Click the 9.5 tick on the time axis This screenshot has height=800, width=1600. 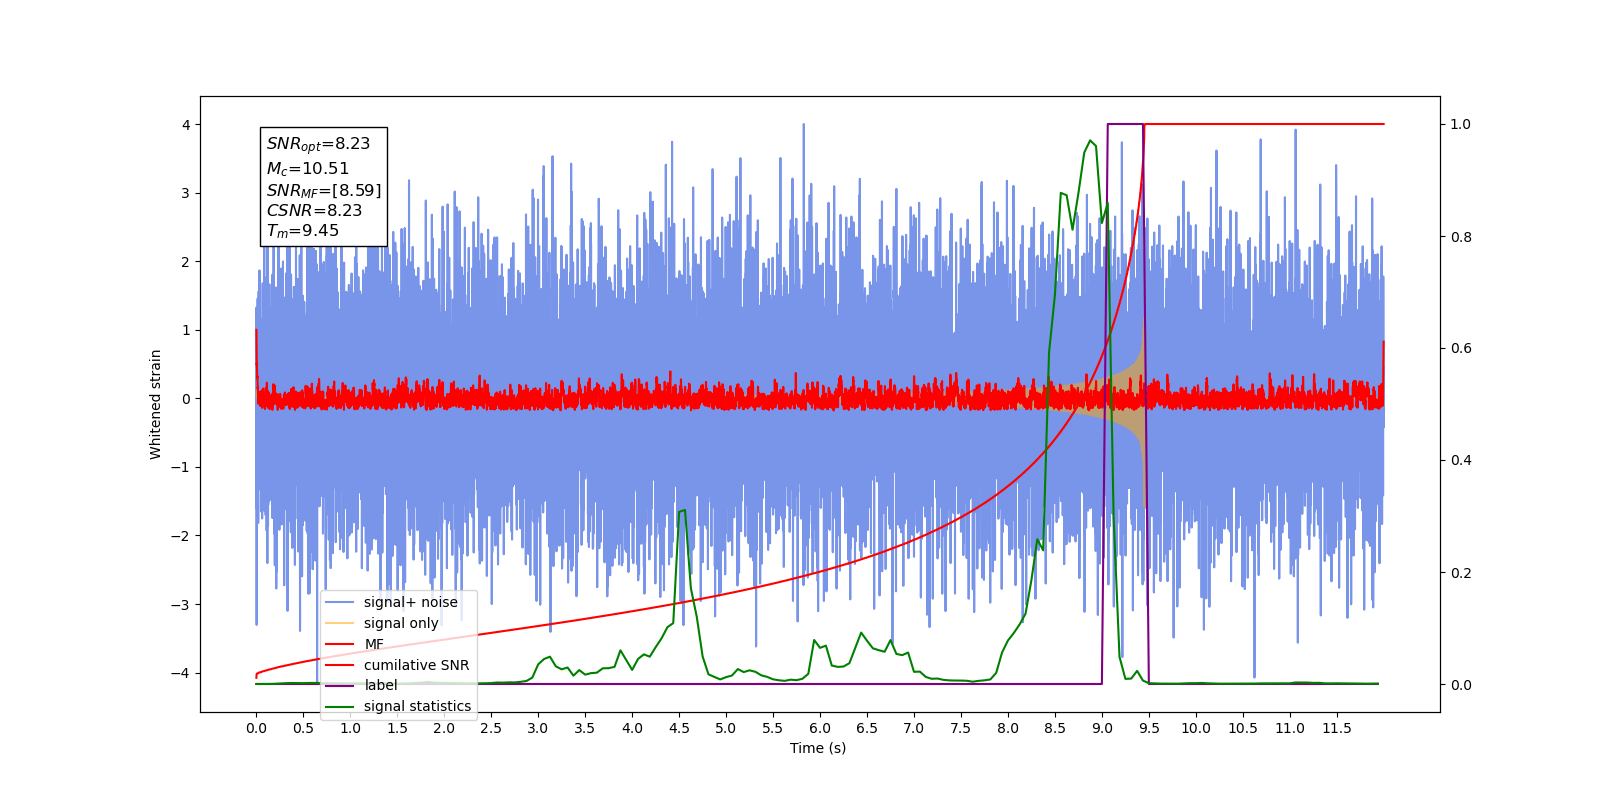[1149, 728]
